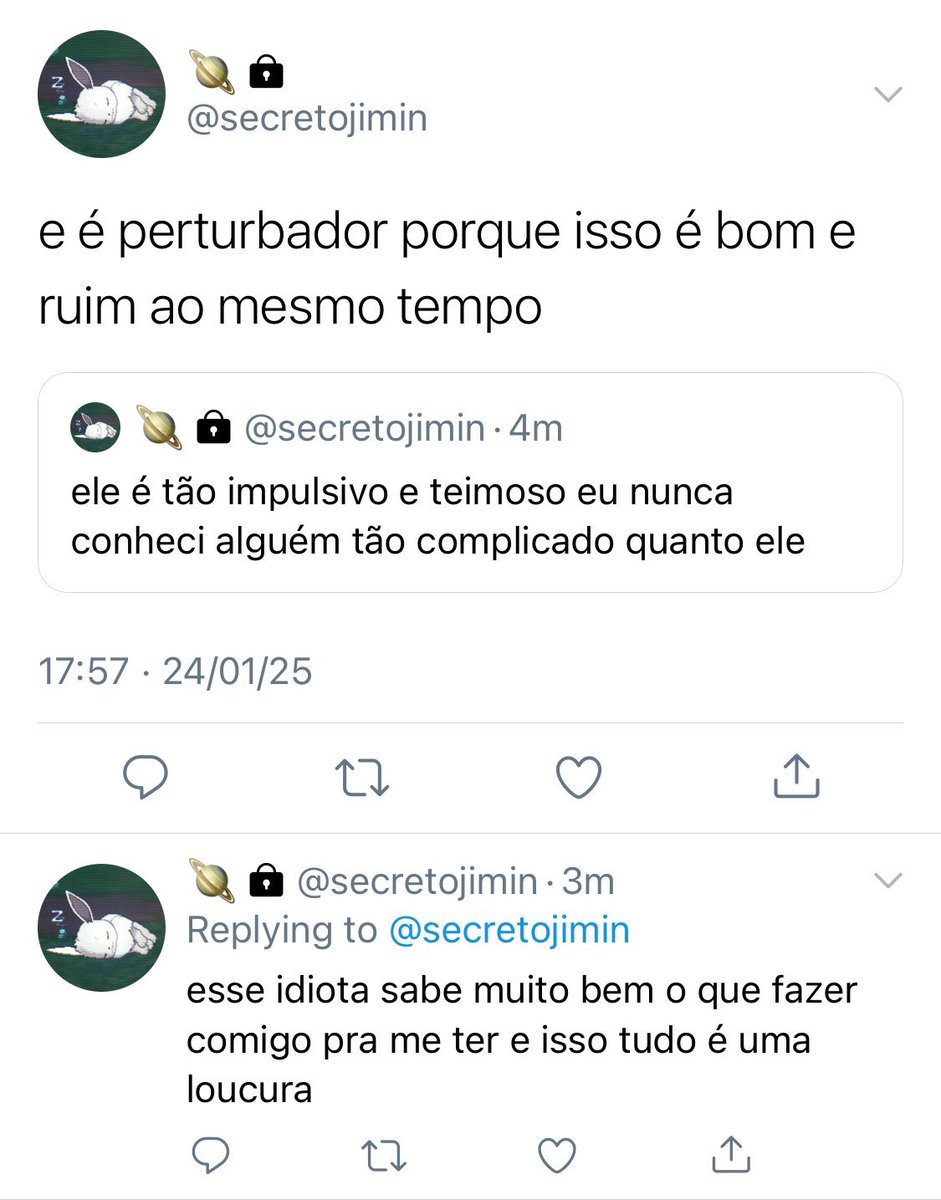Open @secretojimin handle in quoted tweet
The image size is (941, 1200).
365,428
